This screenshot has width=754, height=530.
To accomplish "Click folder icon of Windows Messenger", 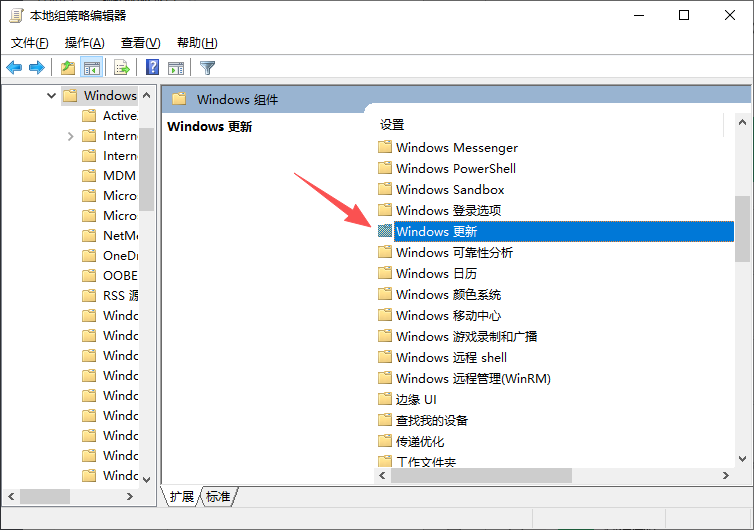I will 385,147.
